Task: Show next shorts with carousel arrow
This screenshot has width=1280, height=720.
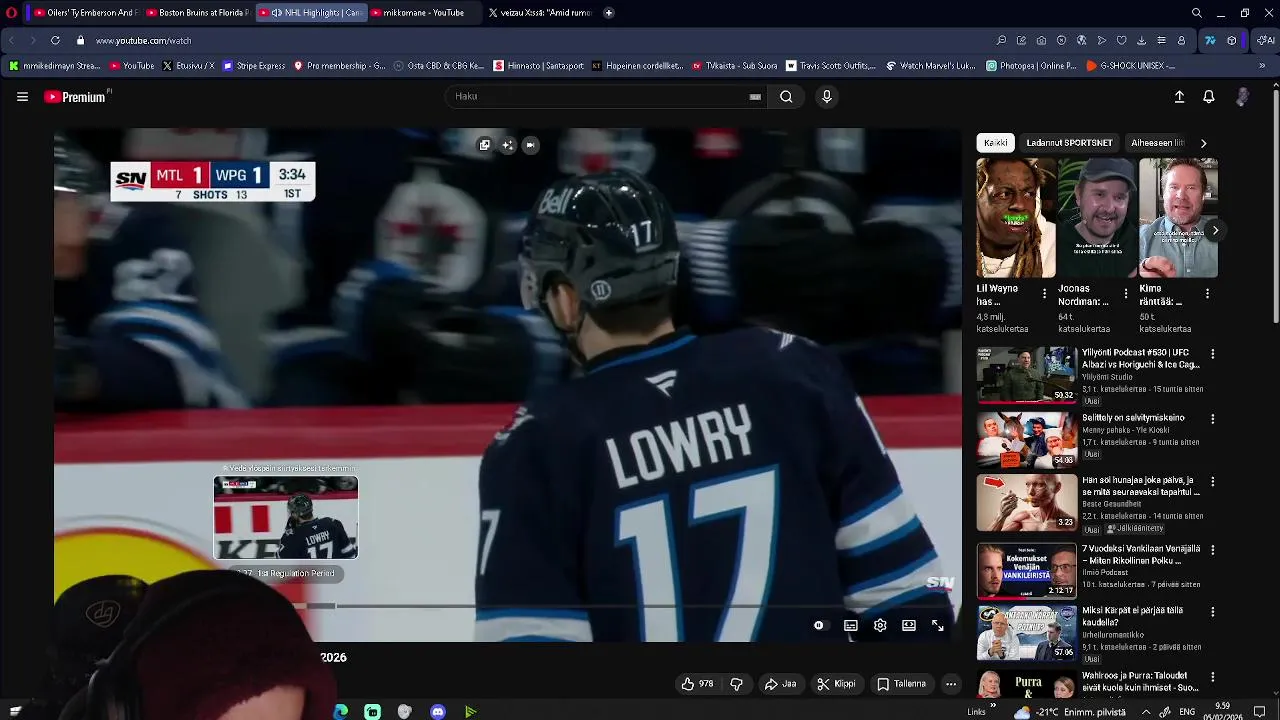Action: [1215, 230]
